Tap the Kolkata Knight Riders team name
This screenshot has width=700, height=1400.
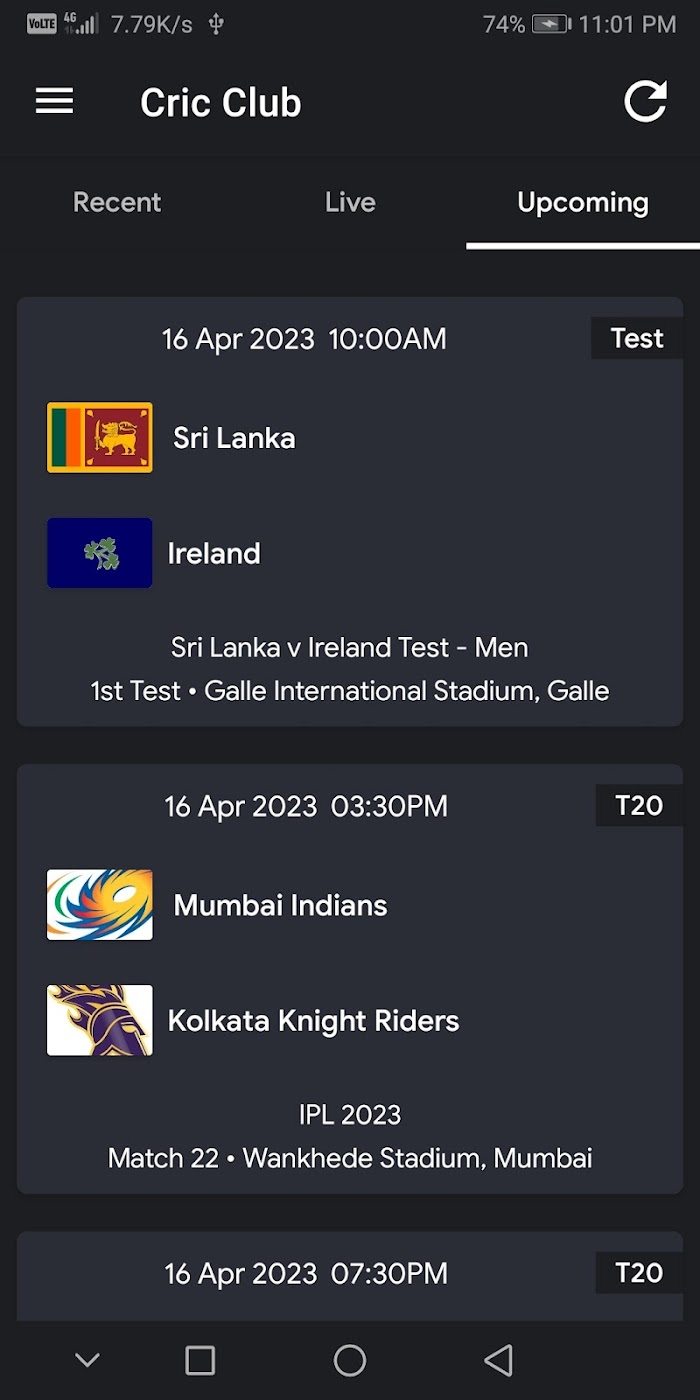(314, 1021)
